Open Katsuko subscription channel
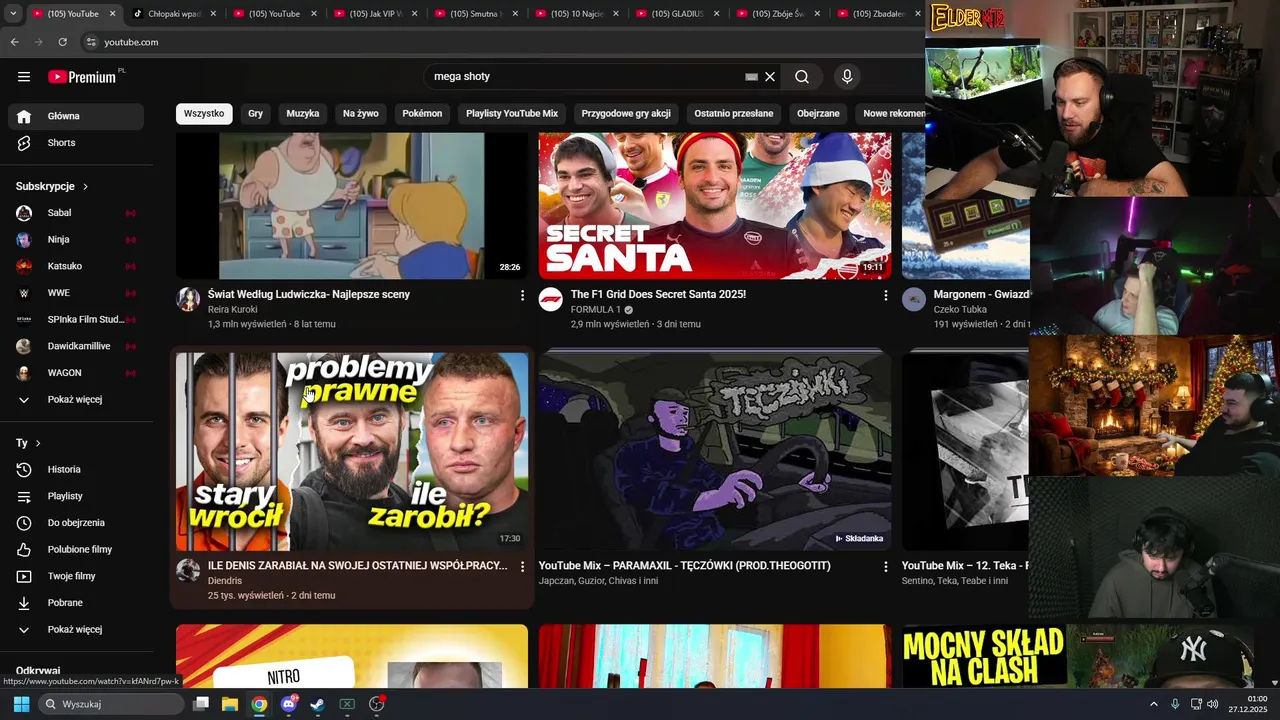This screenshot has width=1280, height=720. pyautogui.click(x=76, y=267)
